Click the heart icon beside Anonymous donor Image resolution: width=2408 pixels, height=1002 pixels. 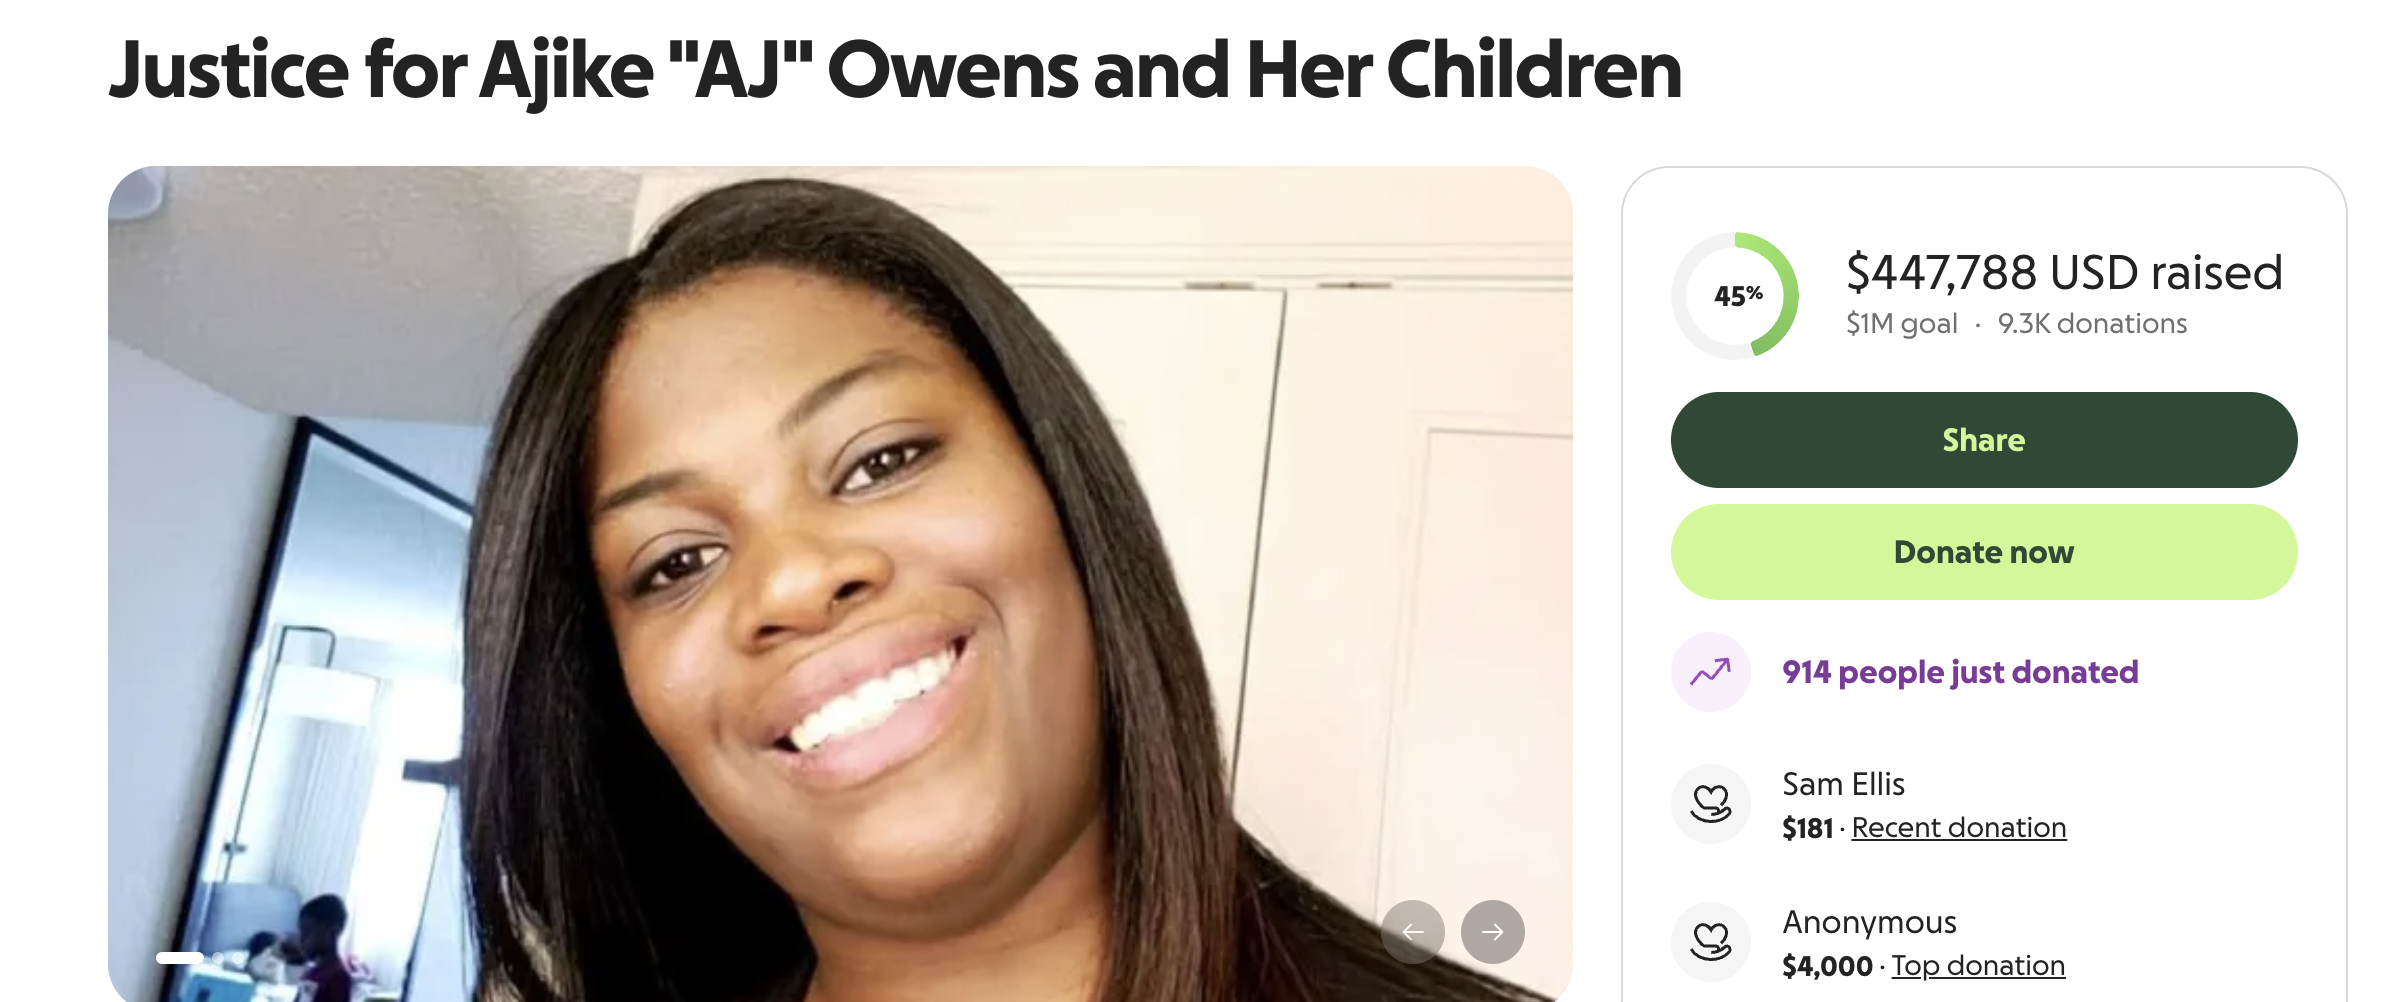pos(1711,942)
